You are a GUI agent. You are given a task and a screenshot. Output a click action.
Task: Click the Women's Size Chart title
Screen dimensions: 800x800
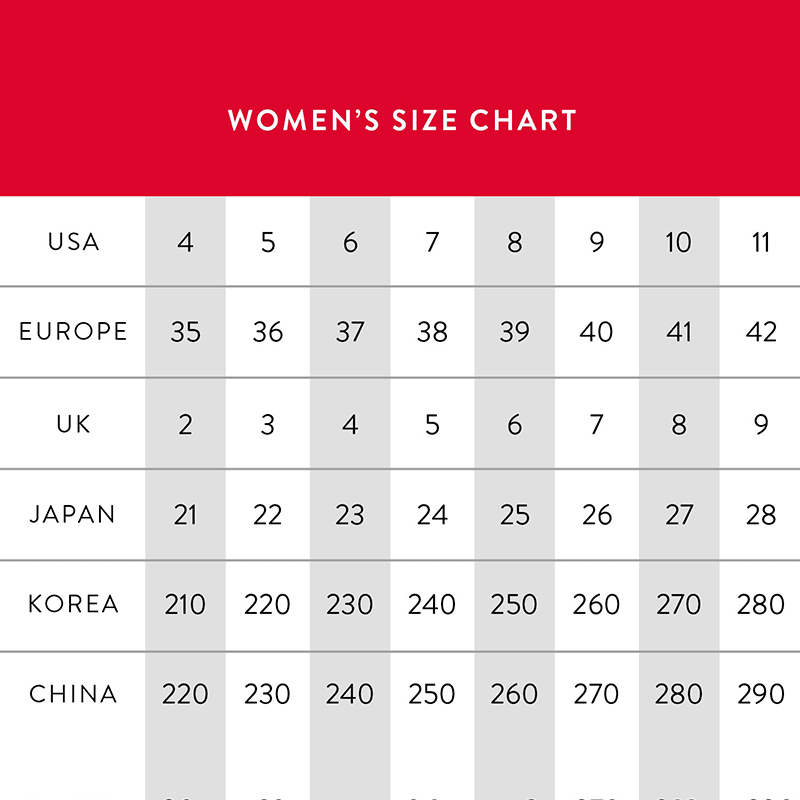[402, 121]
